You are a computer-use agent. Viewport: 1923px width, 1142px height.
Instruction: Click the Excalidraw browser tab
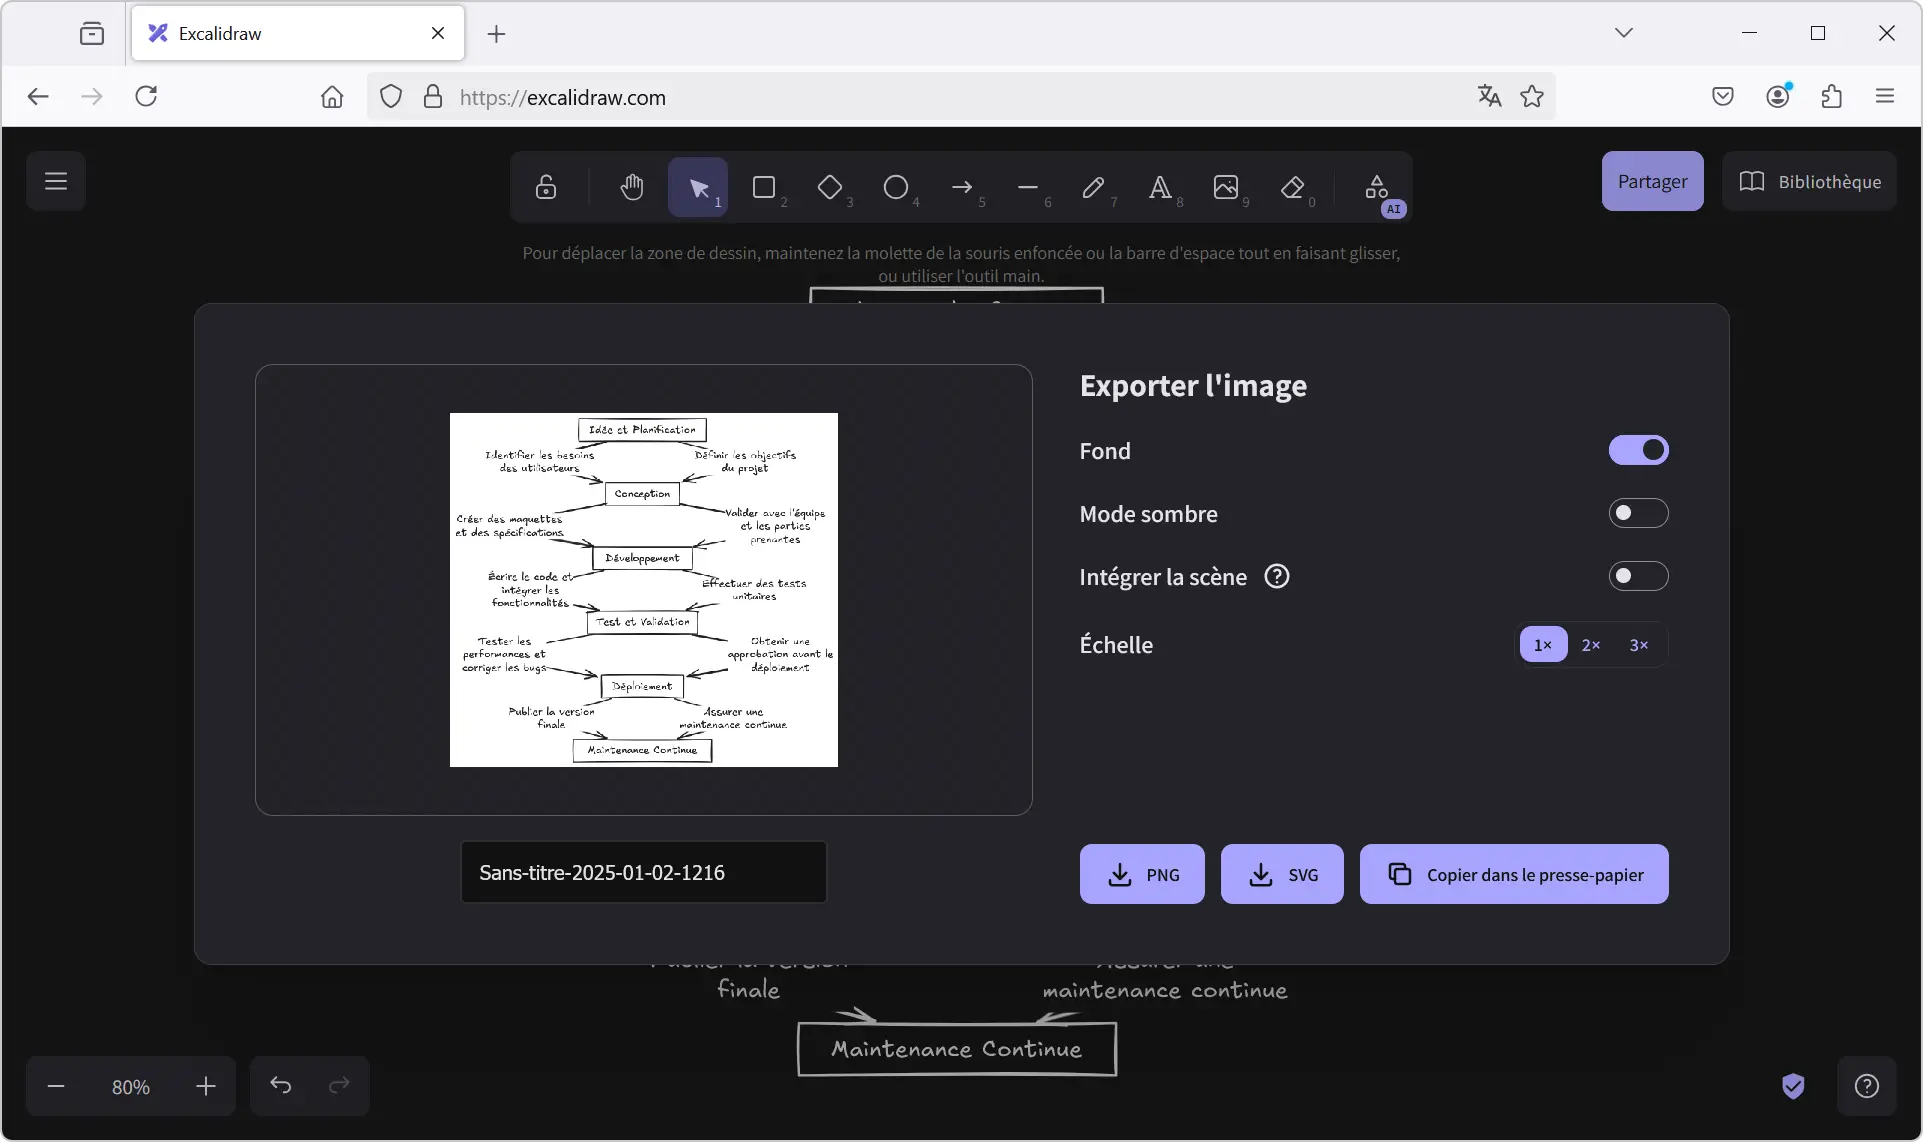point(298,33)
